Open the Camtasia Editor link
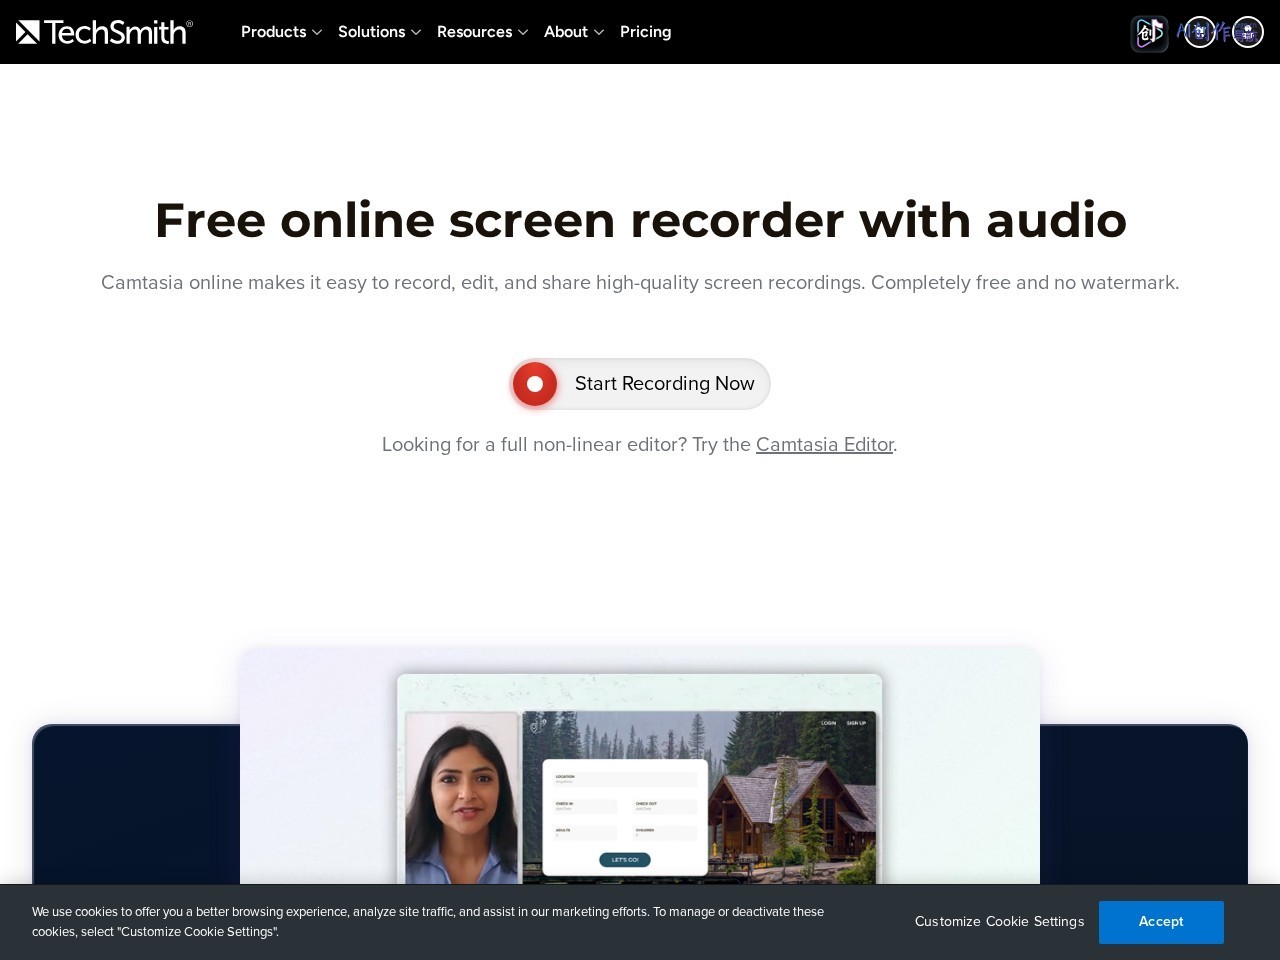This screenshot has height=960, width=1280. pyautogui.click(x=824, y=444)
